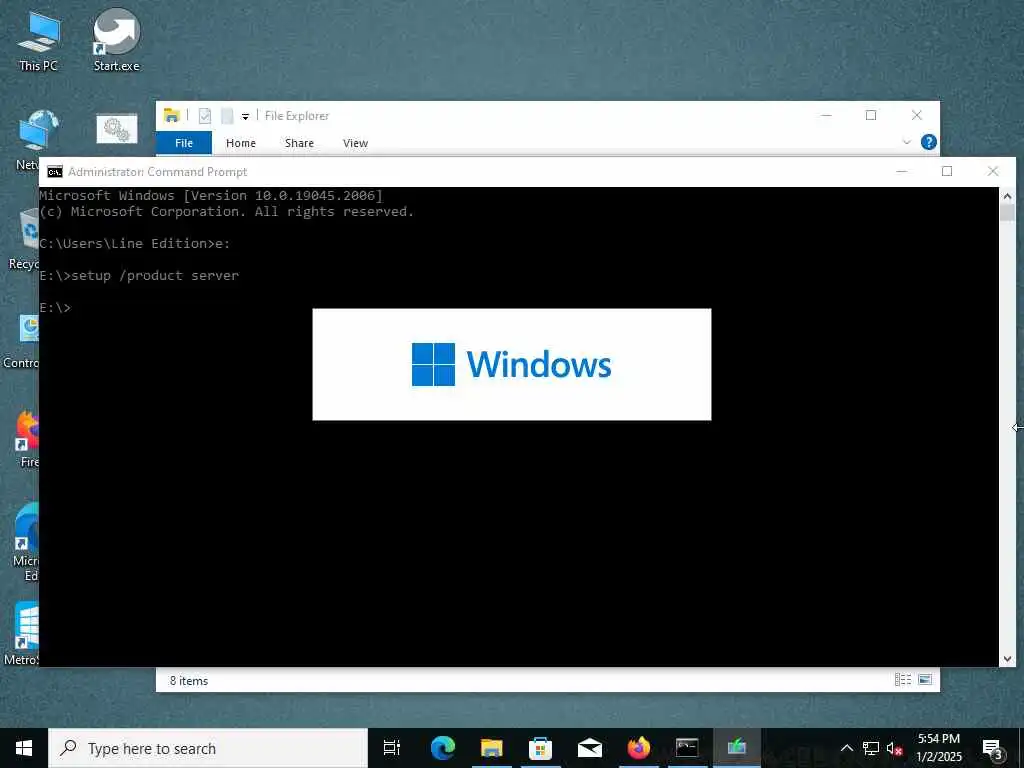Maximize the File Explorer window
The height and width of the screenshot is (768, 1024).
click(x=871, y=116)
